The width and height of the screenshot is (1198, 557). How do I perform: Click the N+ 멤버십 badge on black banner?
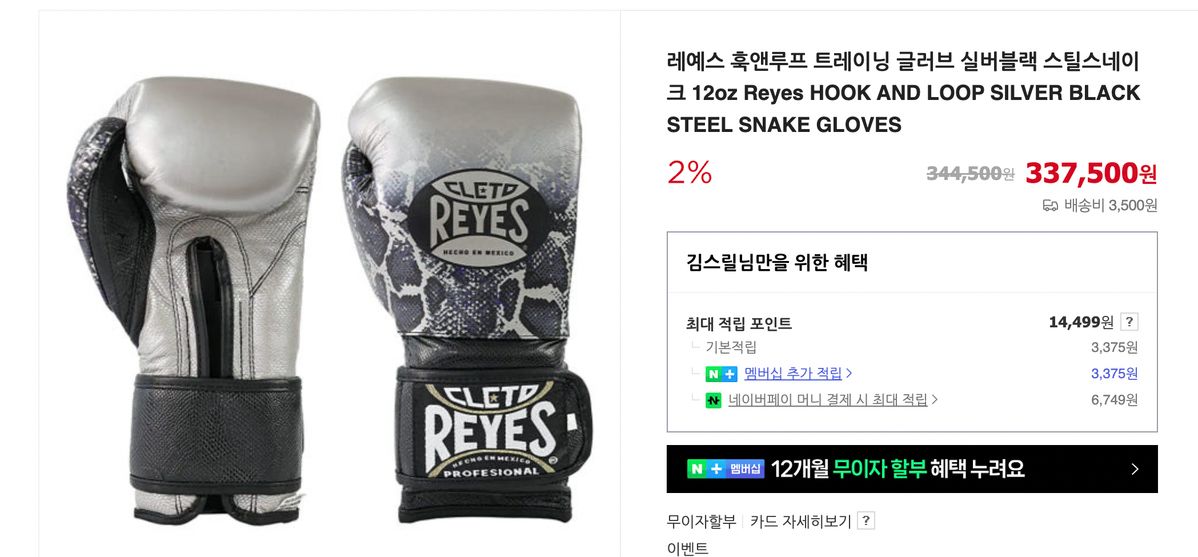point(725,468)
